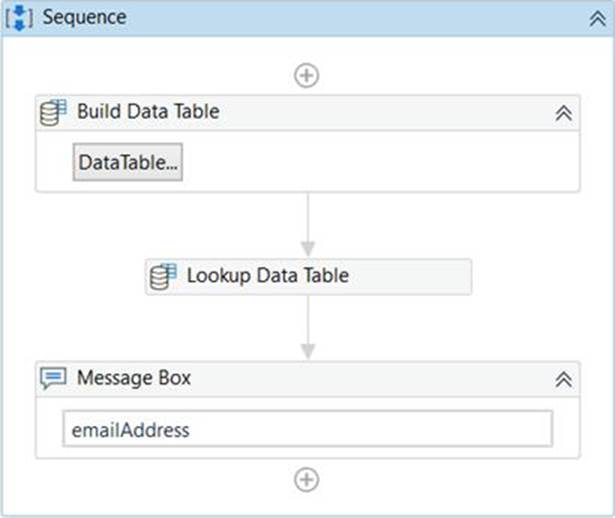Click the Lookup Data Table icon
The height and width of the screenshot is (518, 615).
[164, 276]
